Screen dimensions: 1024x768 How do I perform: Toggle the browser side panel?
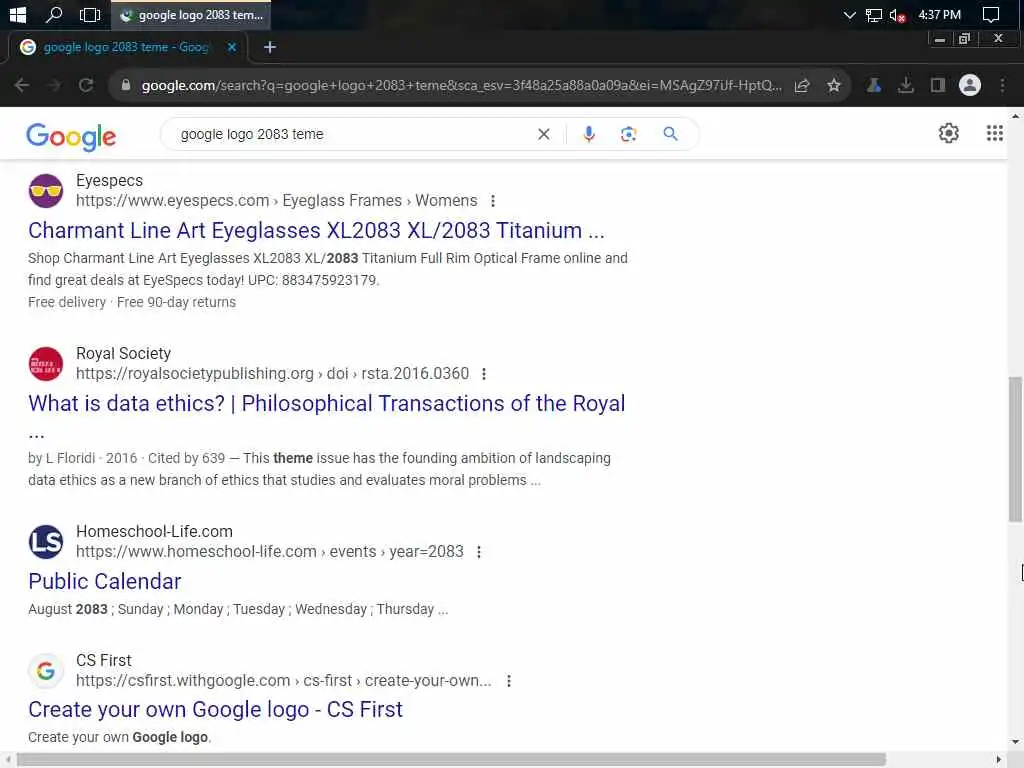[x=938, y=85]
